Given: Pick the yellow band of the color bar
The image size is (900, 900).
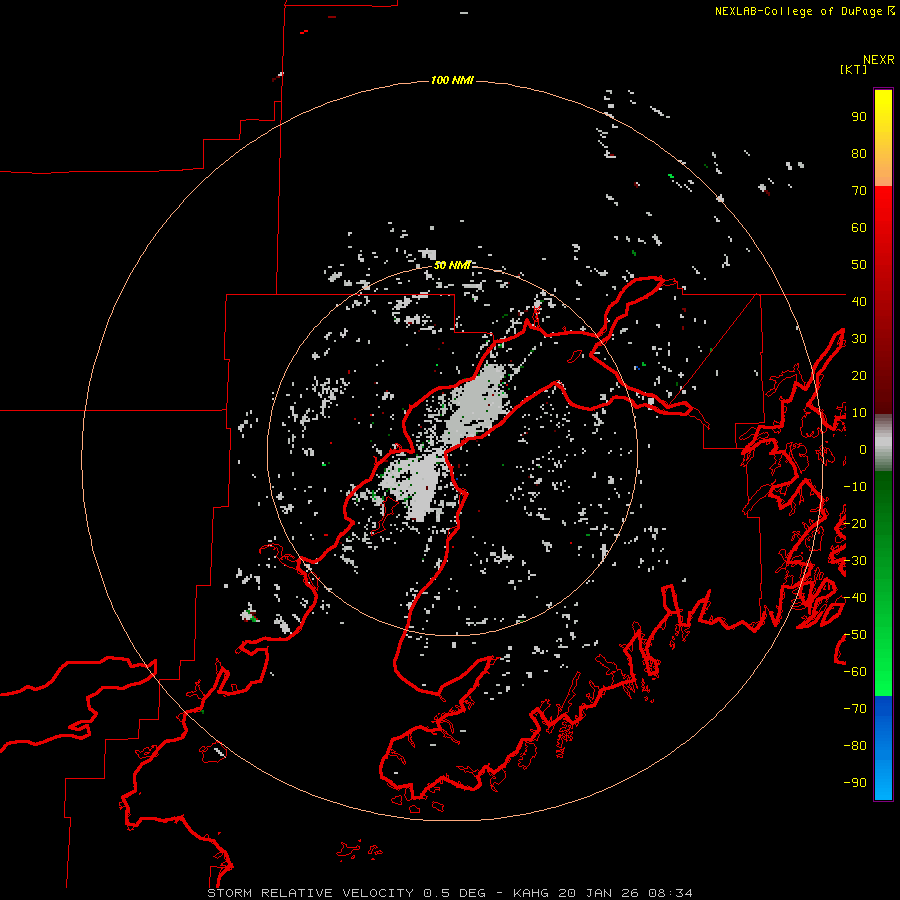Looking at the screenshot, I should pyautogui.click(x=883, y=115).
